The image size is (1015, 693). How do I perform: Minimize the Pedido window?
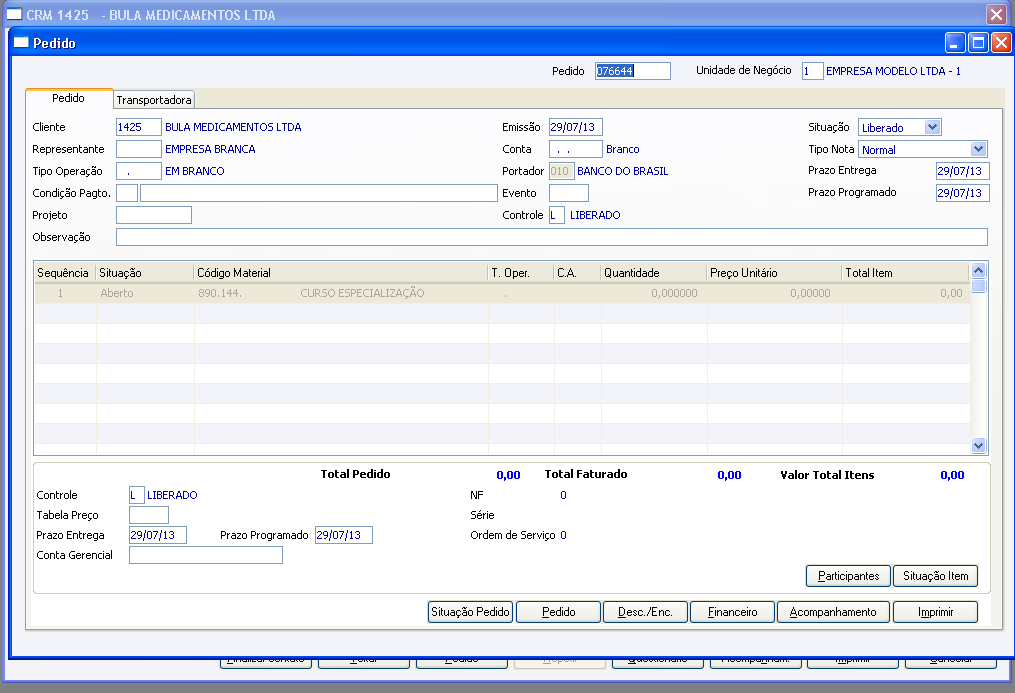[955, 43]
